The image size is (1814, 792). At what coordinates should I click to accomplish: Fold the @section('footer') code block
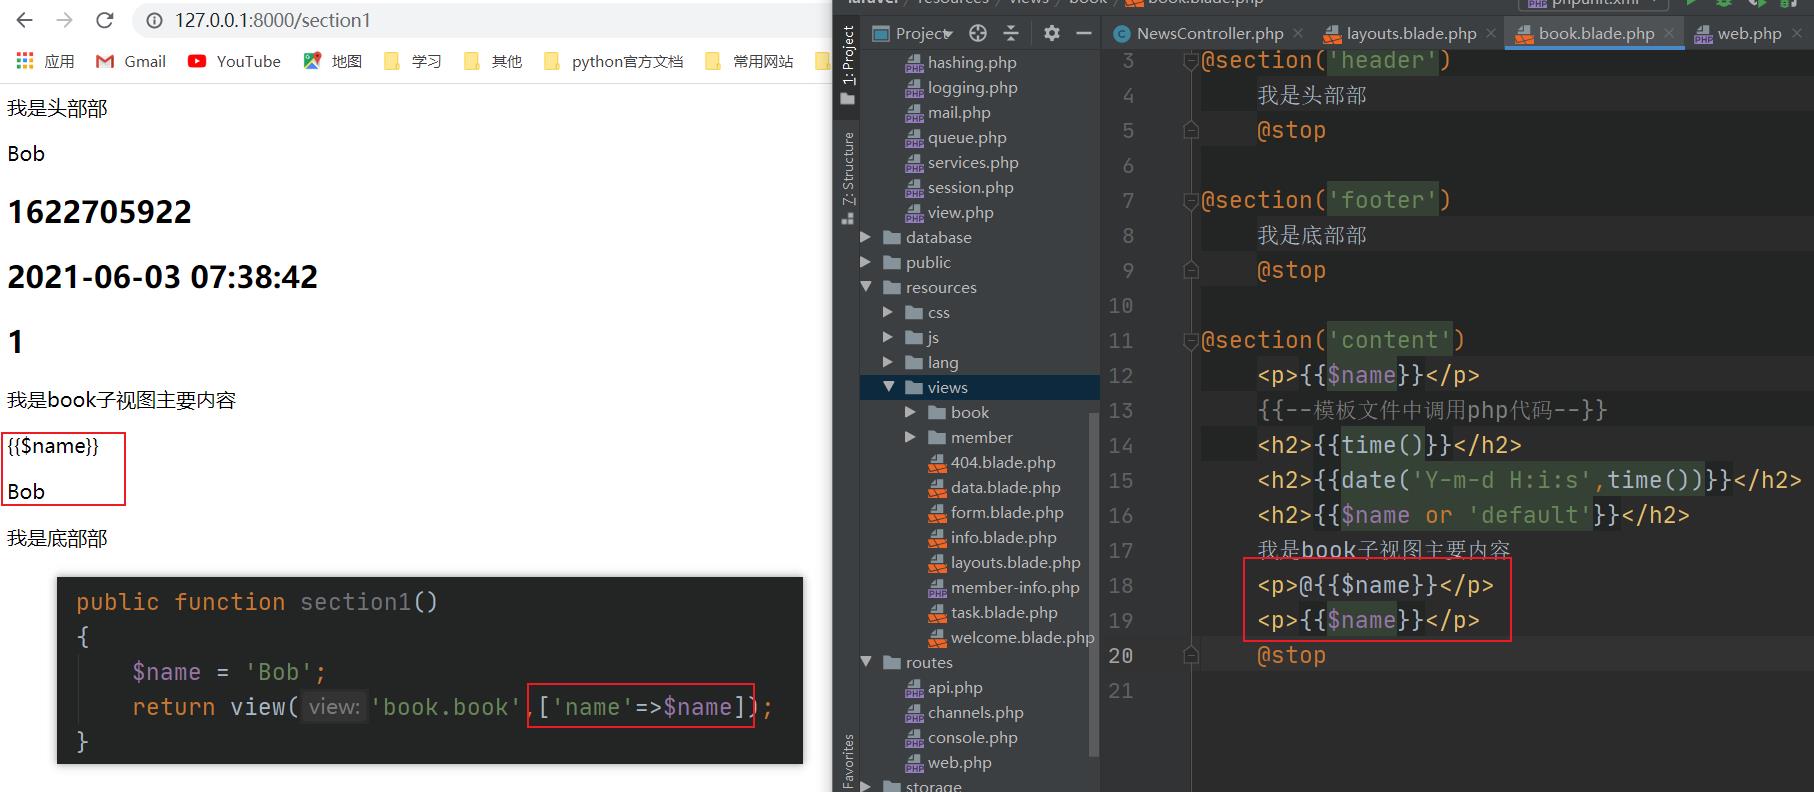pyautogui.click(x=1190, y=201)
